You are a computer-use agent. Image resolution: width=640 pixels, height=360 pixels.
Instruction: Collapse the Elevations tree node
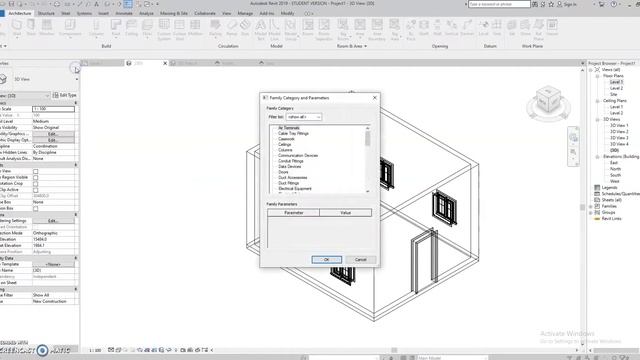597,157
